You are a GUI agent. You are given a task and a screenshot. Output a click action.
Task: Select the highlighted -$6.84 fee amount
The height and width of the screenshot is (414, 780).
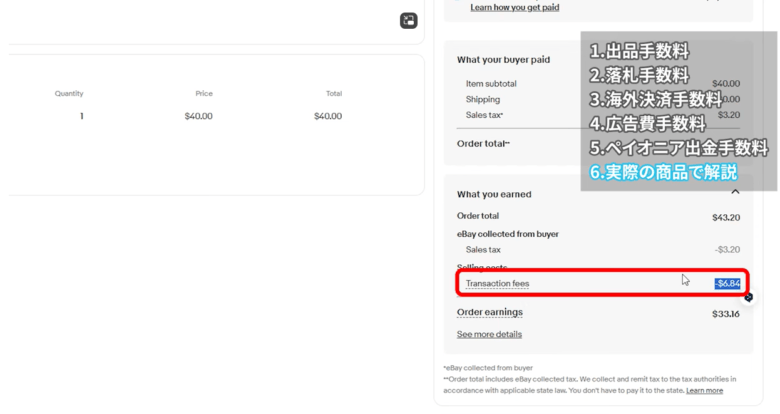point(727,284)
